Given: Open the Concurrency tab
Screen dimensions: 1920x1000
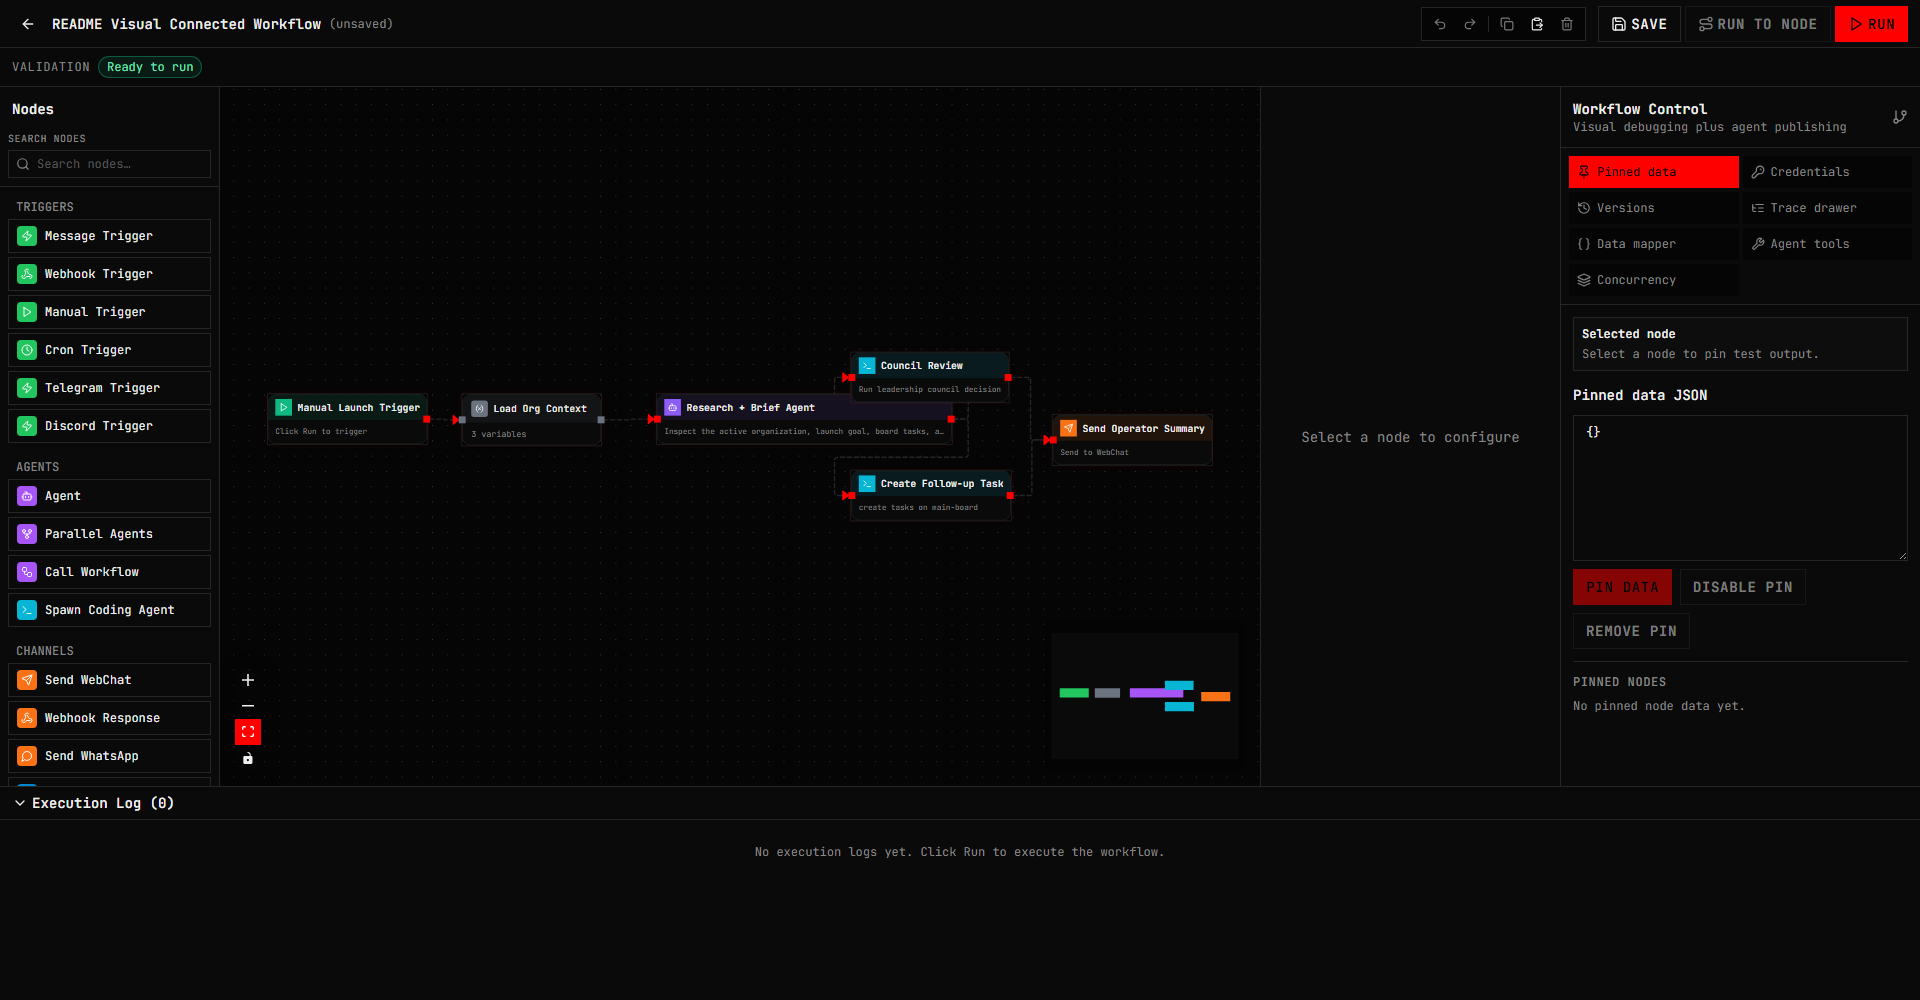Looking at the screenshot, I should (1654, 280).
